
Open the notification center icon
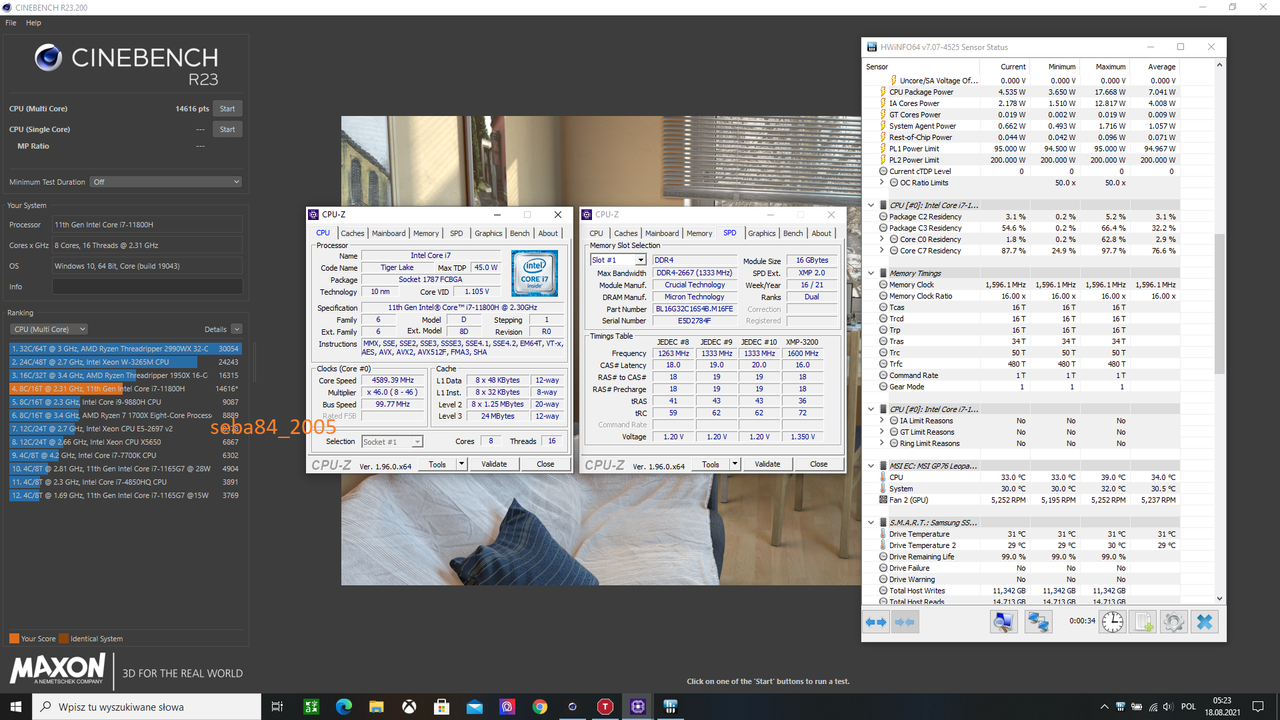coord(1260,706)
